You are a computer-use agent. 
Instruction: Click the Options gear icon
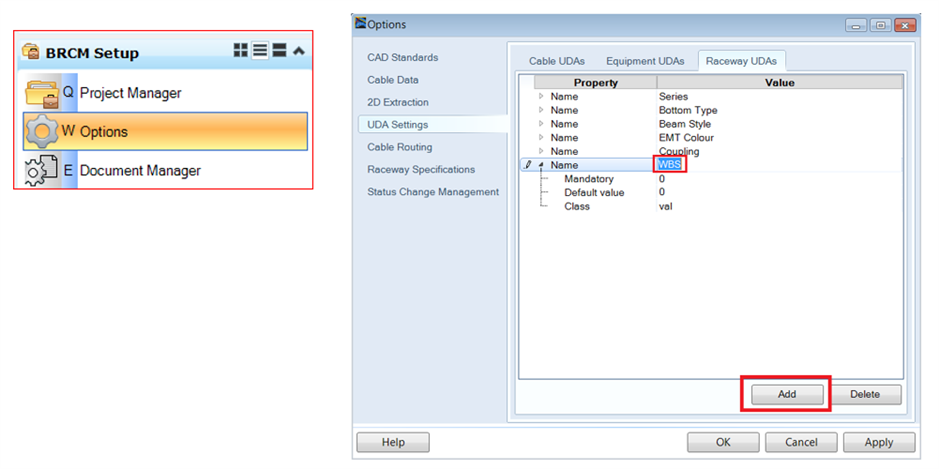click(42, 131)
